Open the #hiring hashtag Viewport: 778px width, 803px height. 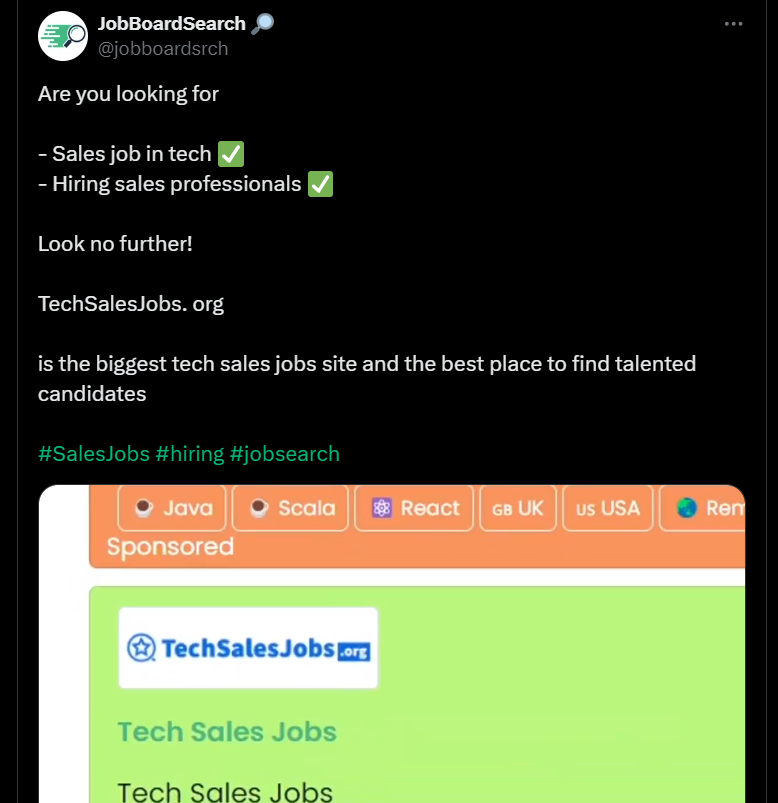190,454
